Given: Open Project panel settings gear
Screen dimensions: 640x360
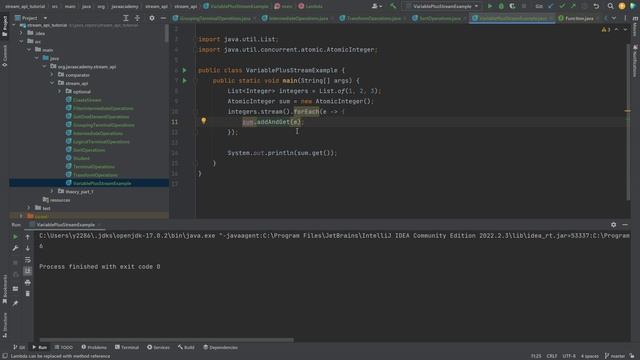Looking at the screenshot, I should (152, 18).
